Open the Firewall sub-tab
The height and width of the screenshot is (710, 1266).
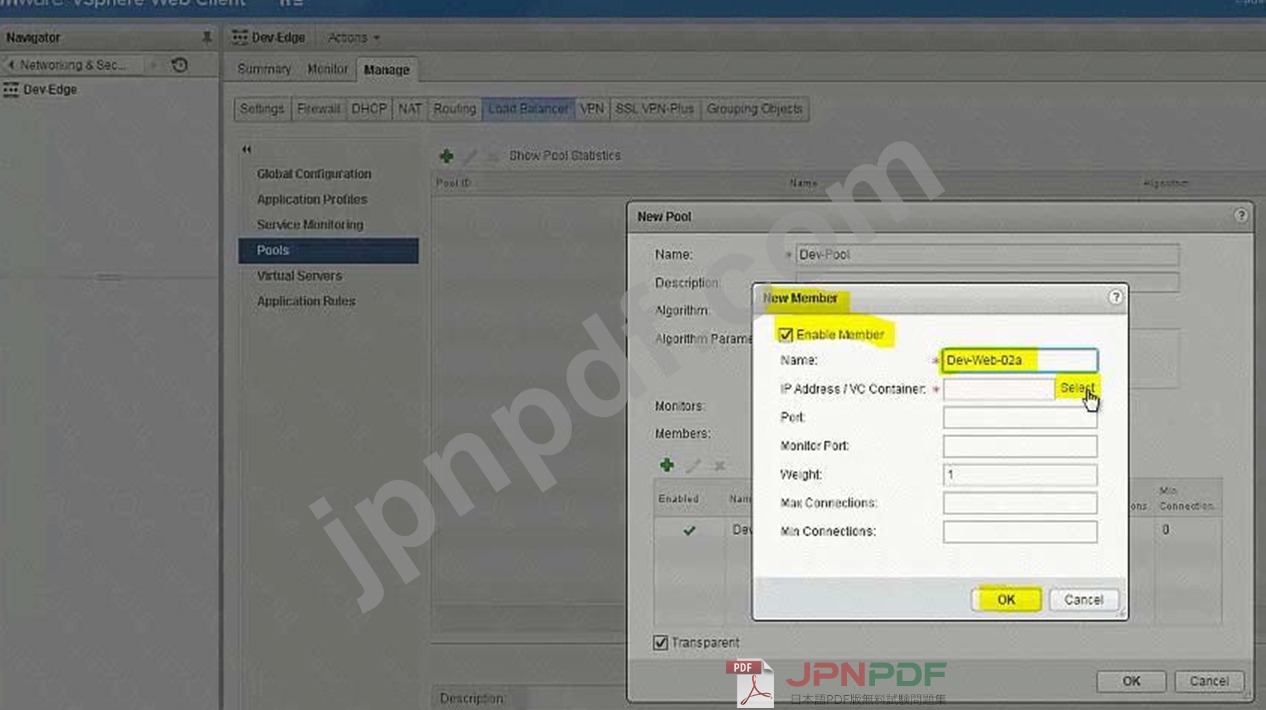[318, 109]
